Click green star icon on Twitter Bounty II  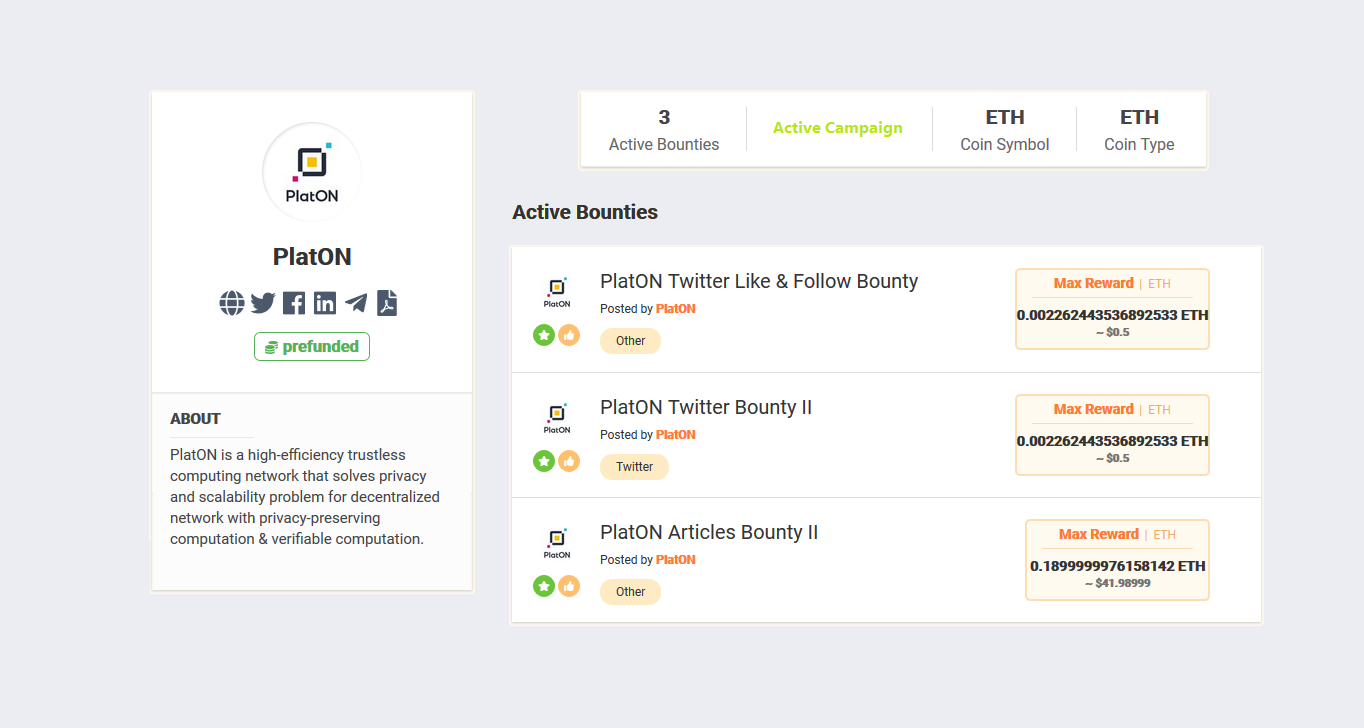click(x=544, y=461)
